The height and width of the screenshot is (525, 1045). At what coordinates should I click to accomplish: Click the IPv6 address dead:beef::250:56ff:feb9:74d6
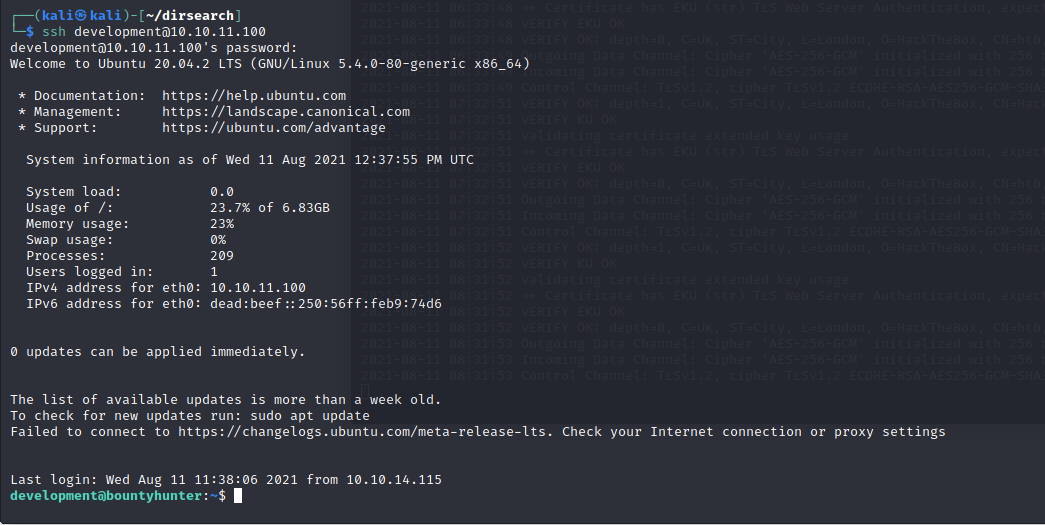pyautogui.click(x=326, y=304)
